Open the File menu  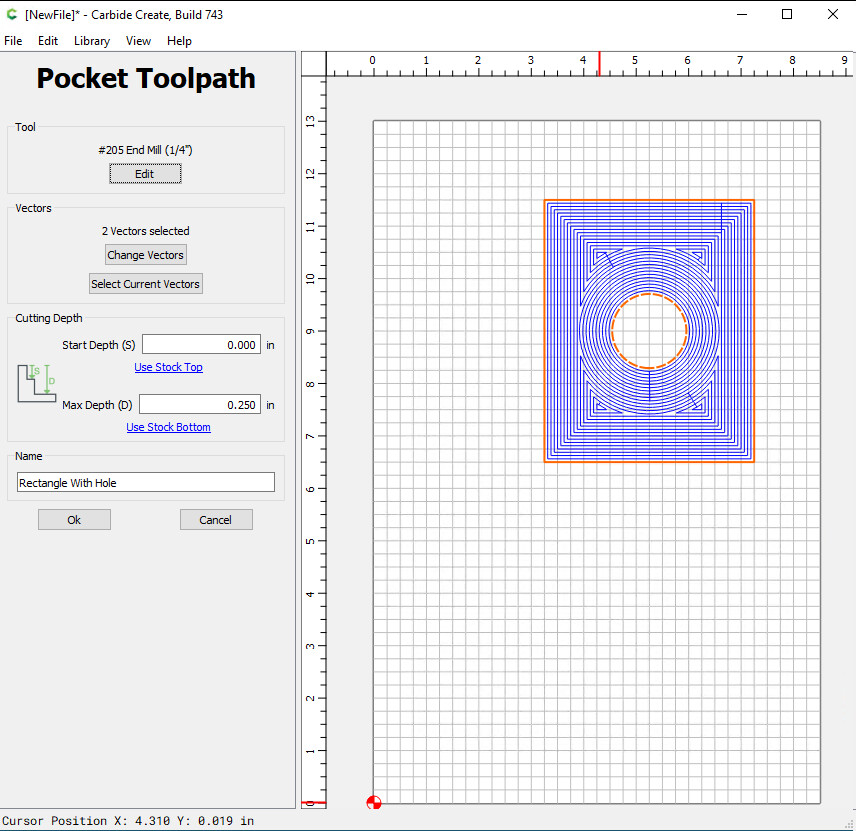[x=13, y=41]
